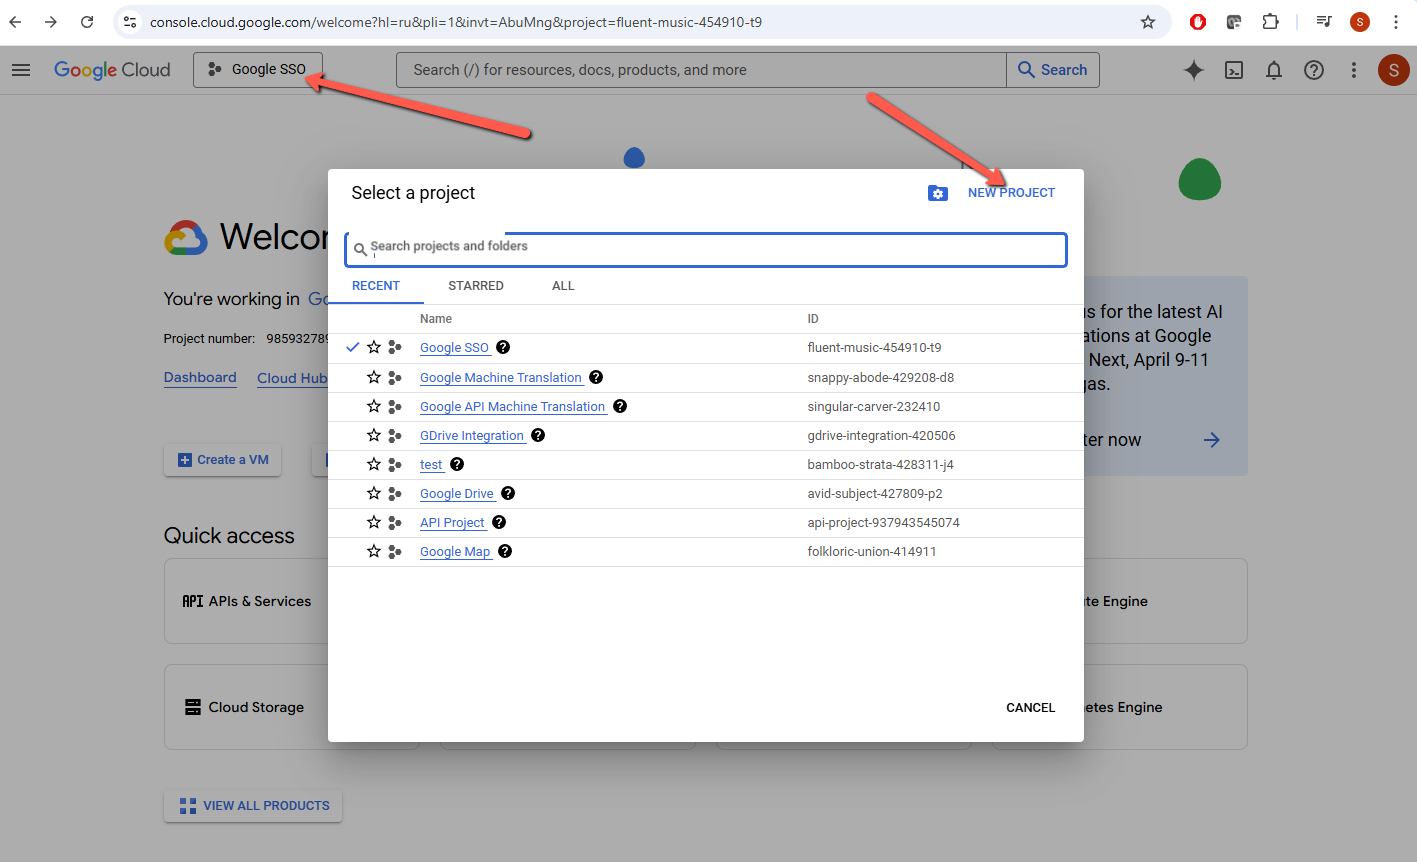
Task: Star the Google SSO project
Action: coord(374,347)
